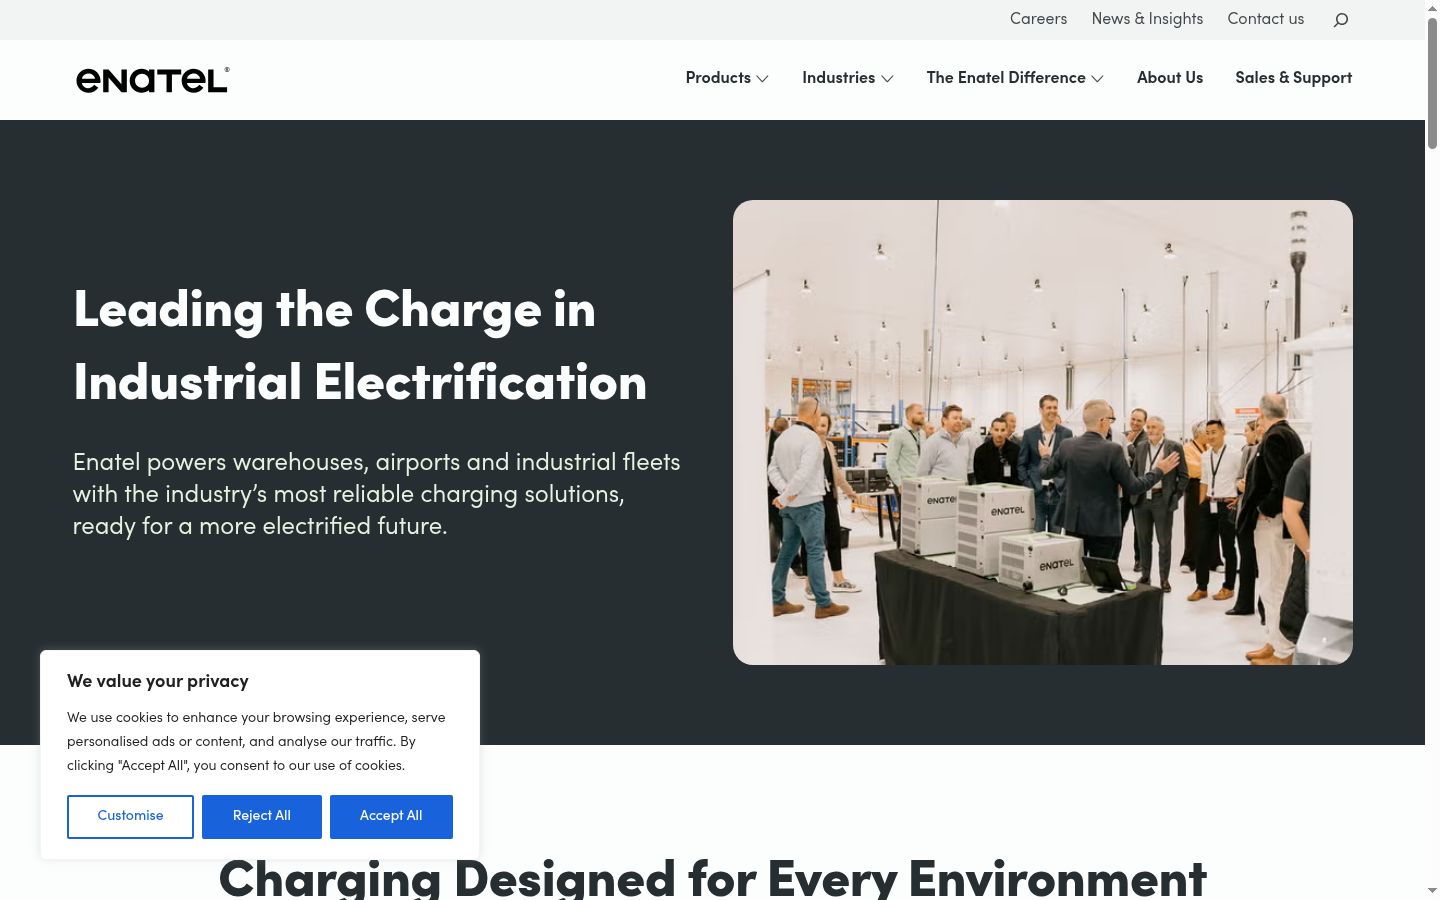Open the Products menu
The height and width of the screenshot is (900, 1440).
718,78
